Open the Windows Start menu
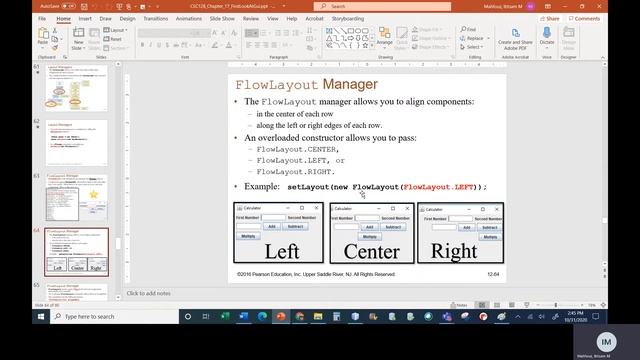The height and width of the screenshot is (360, 640). tap(41, 316)
